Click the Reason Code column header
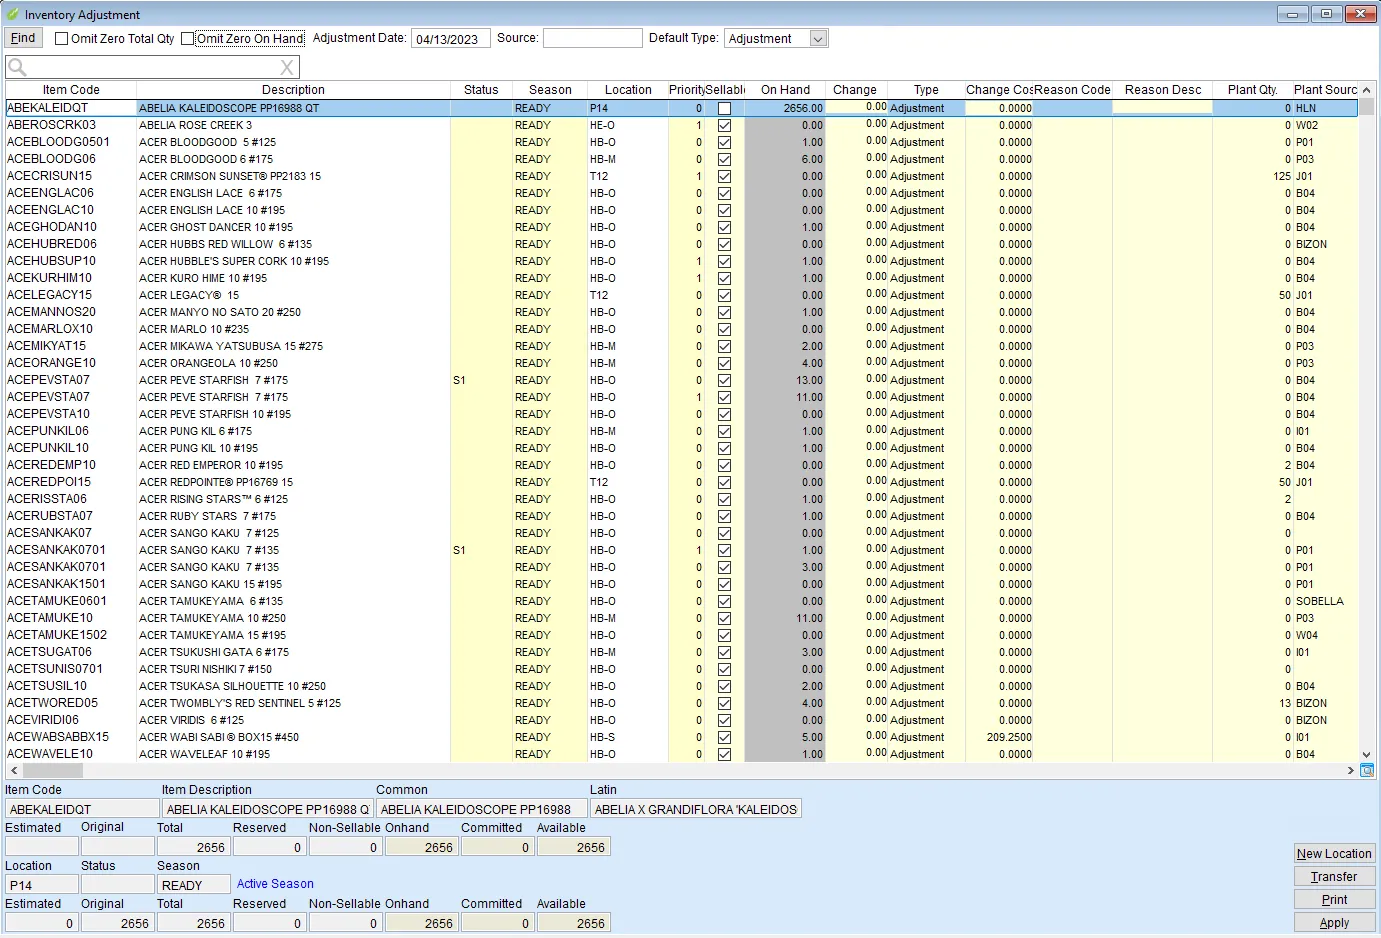Viewport: 1381px width, 938px height. pyautogui.click(x=1073, y=90)
